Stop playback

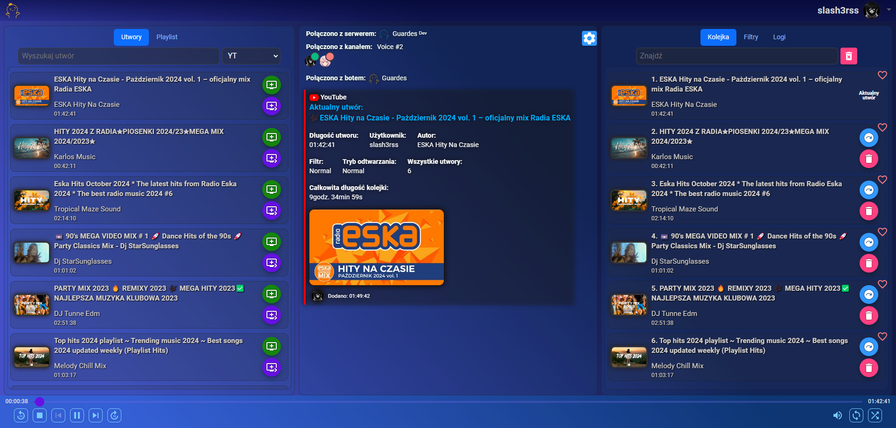(x=39, y=415)
